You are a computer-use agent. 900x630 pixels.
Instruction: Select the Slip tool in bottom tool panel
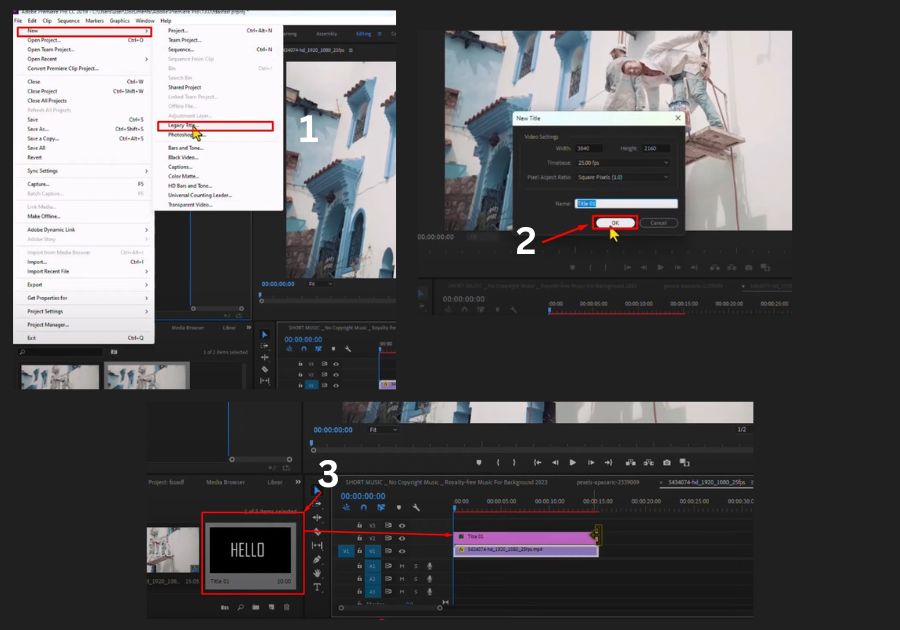pyautogui.click(x=317, y=546)
